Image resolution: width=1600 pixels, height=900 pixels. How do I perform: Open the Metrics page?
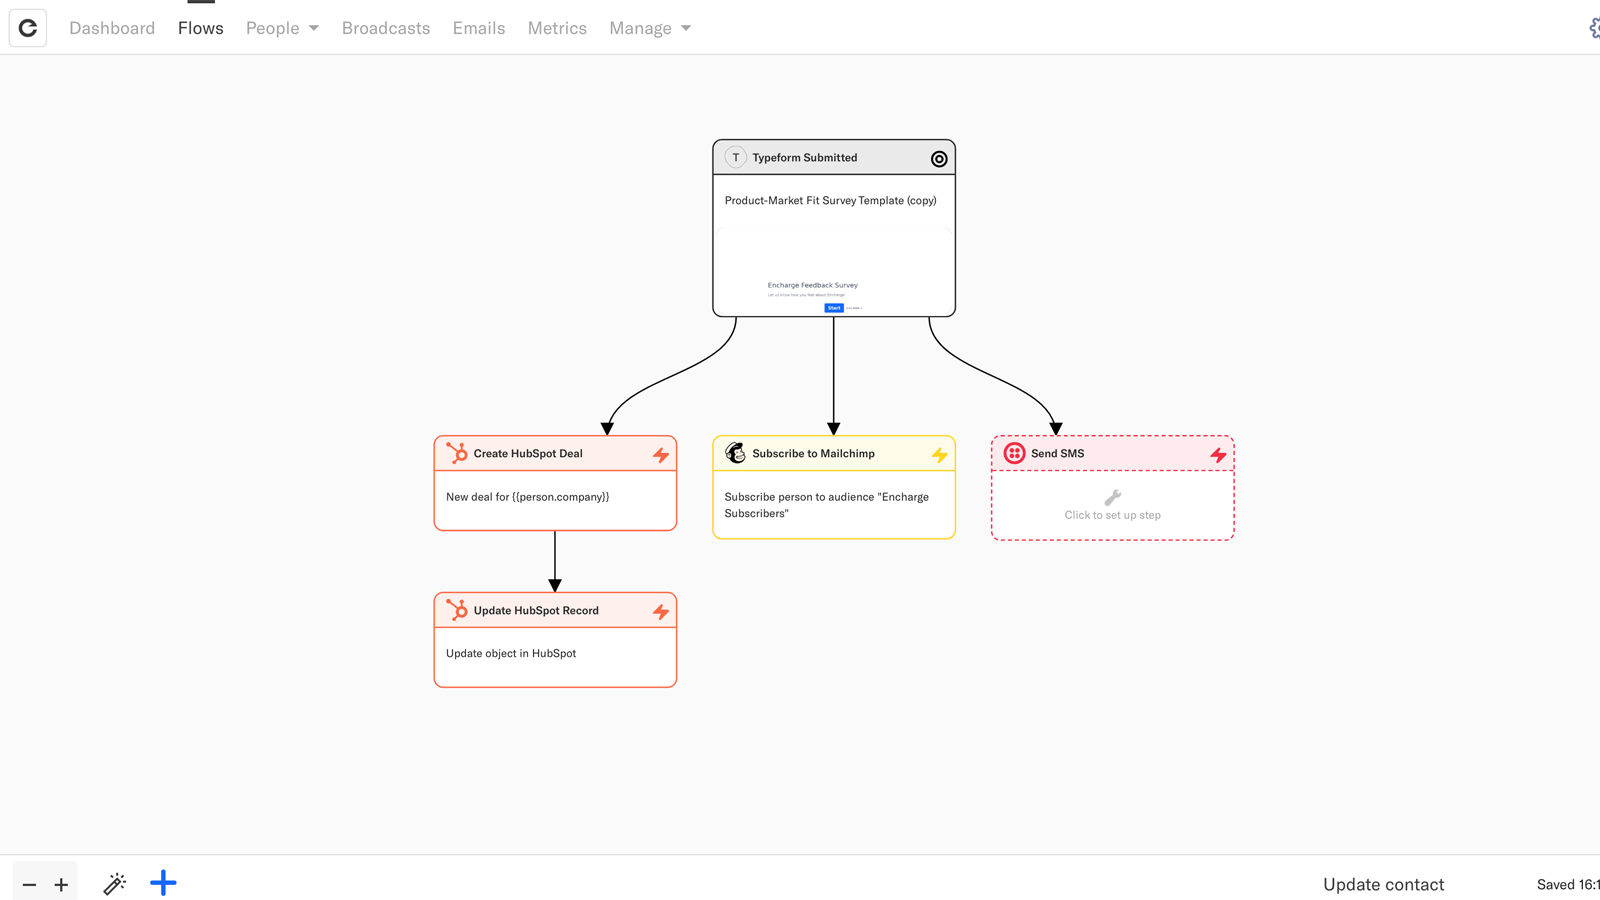pyautogui.click(x=557, y=28)
